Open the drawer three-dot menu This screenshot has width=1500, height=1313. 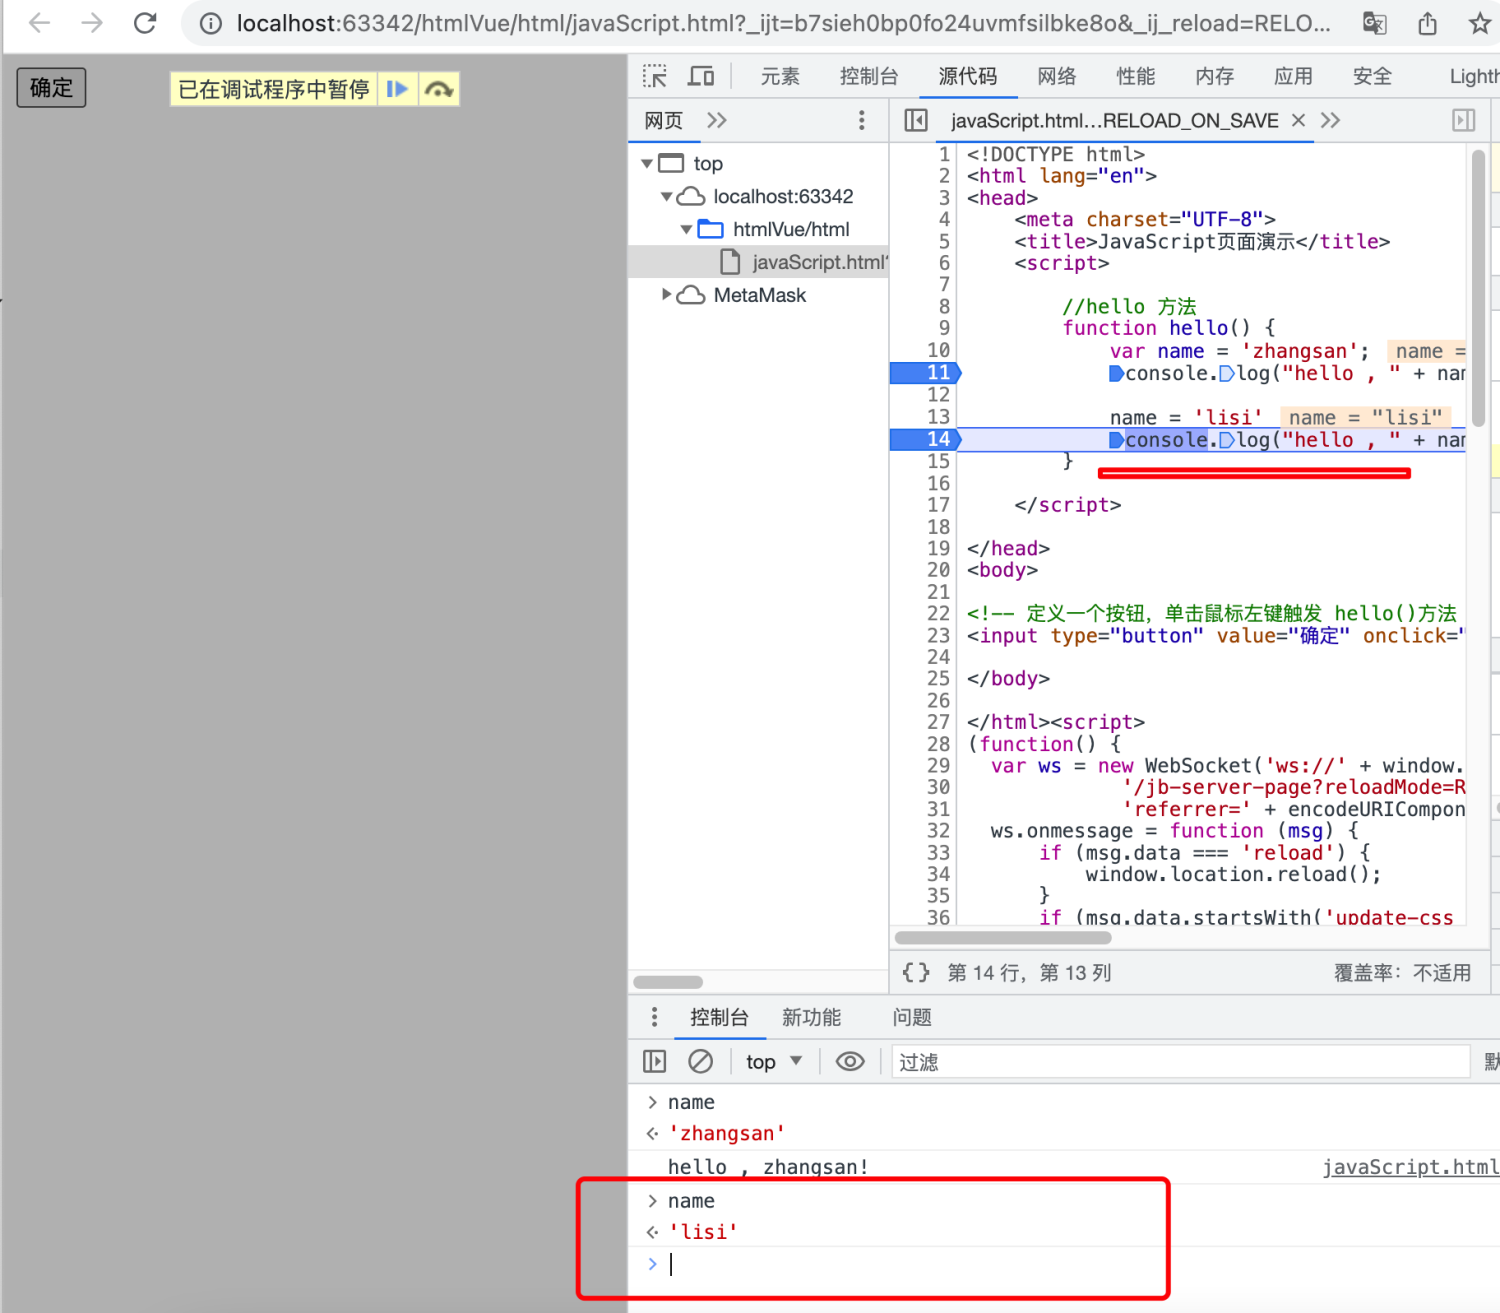pos(654,1017)
